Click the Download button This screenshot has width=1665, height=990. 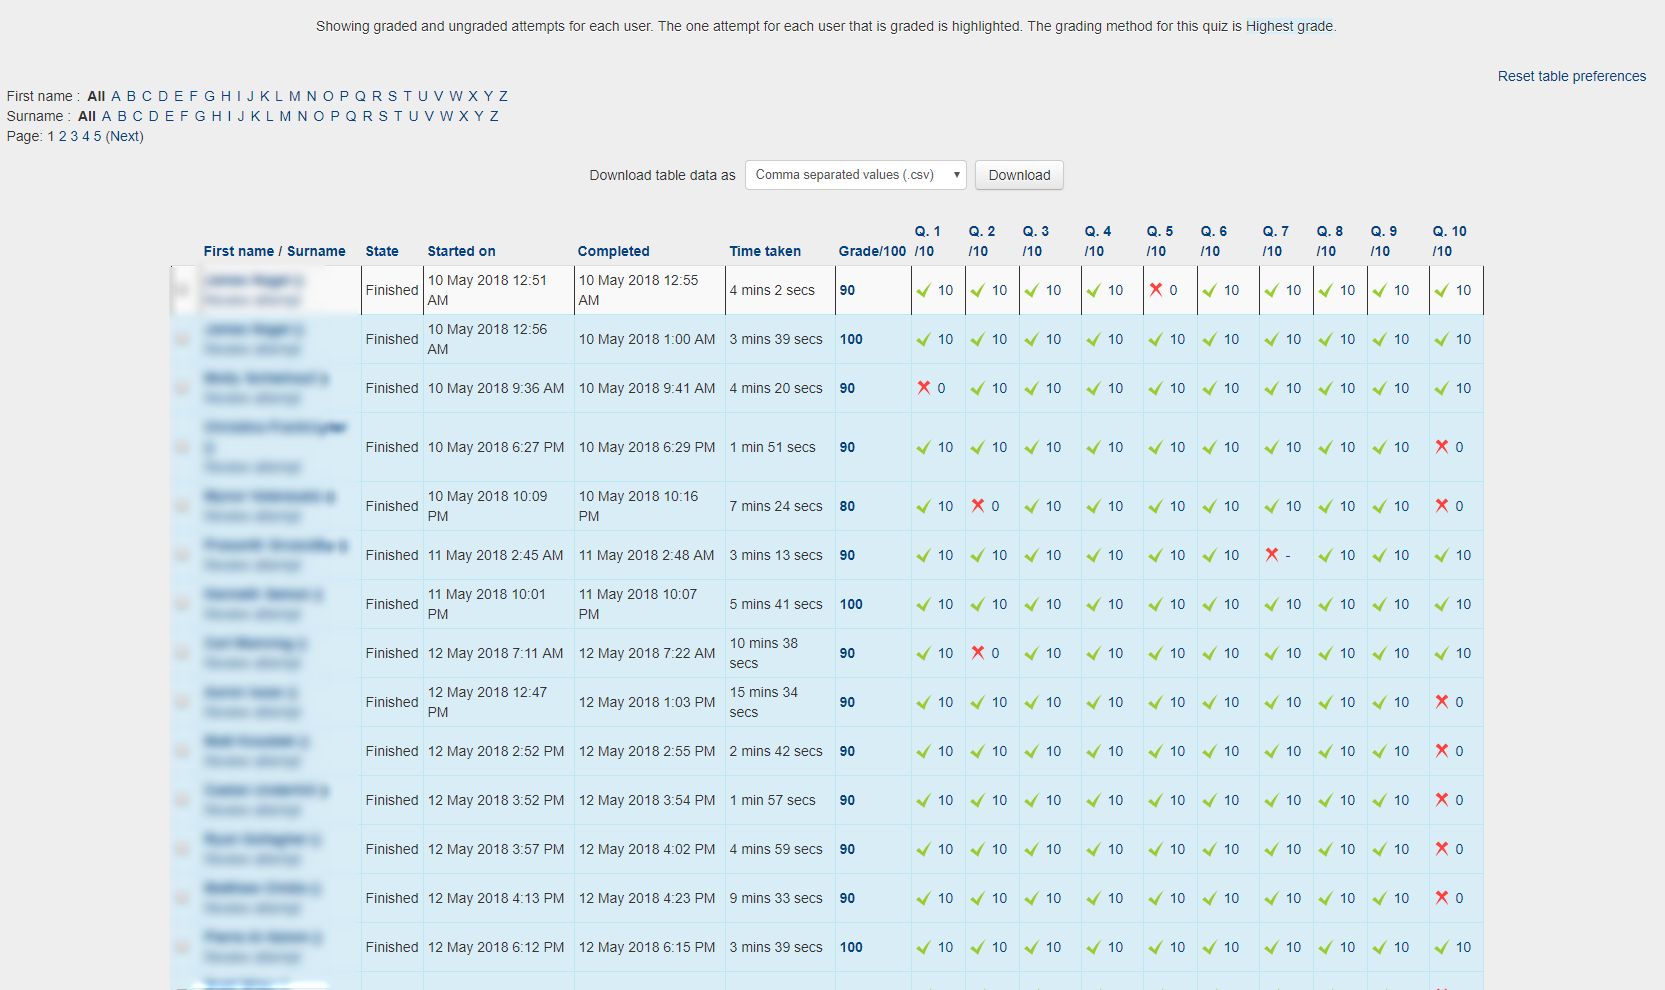click(x=1019, y=175)
